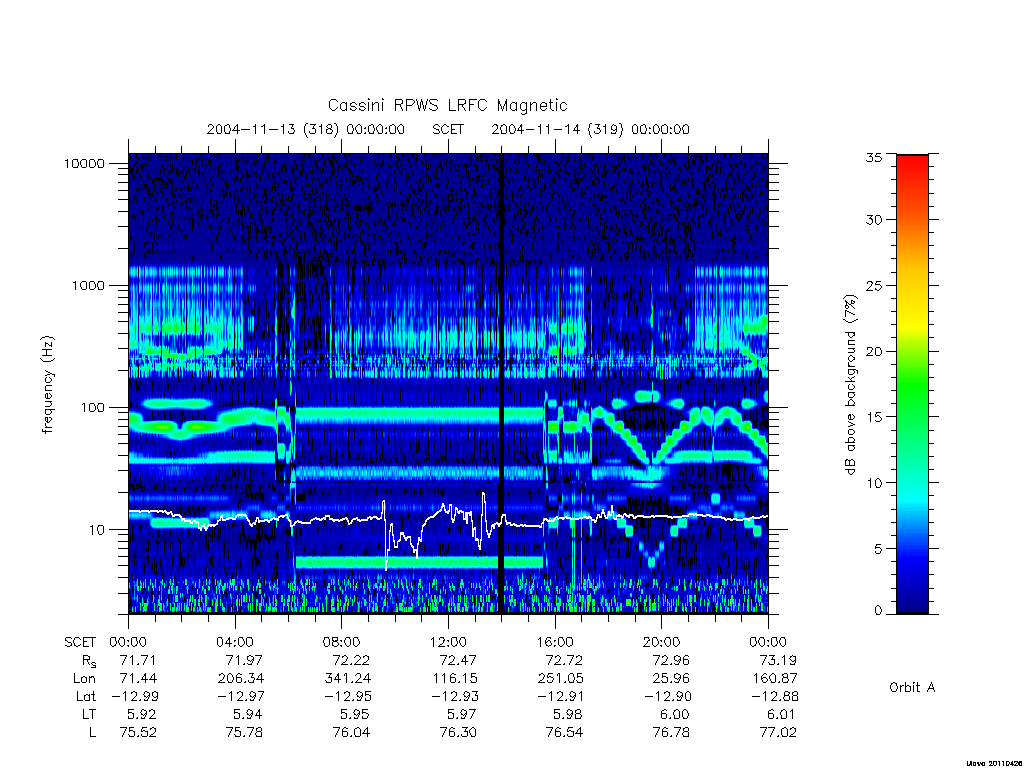Click LT value 5.92

(142, 714)
